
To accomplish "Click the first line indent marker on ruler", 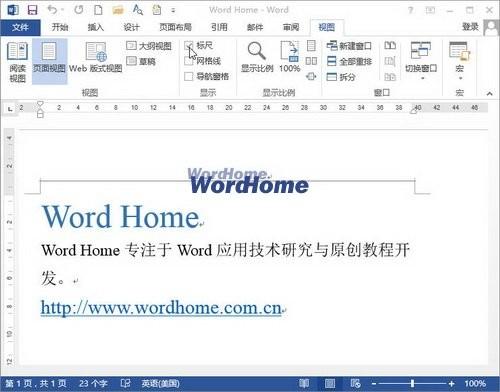I will point(40,104).
